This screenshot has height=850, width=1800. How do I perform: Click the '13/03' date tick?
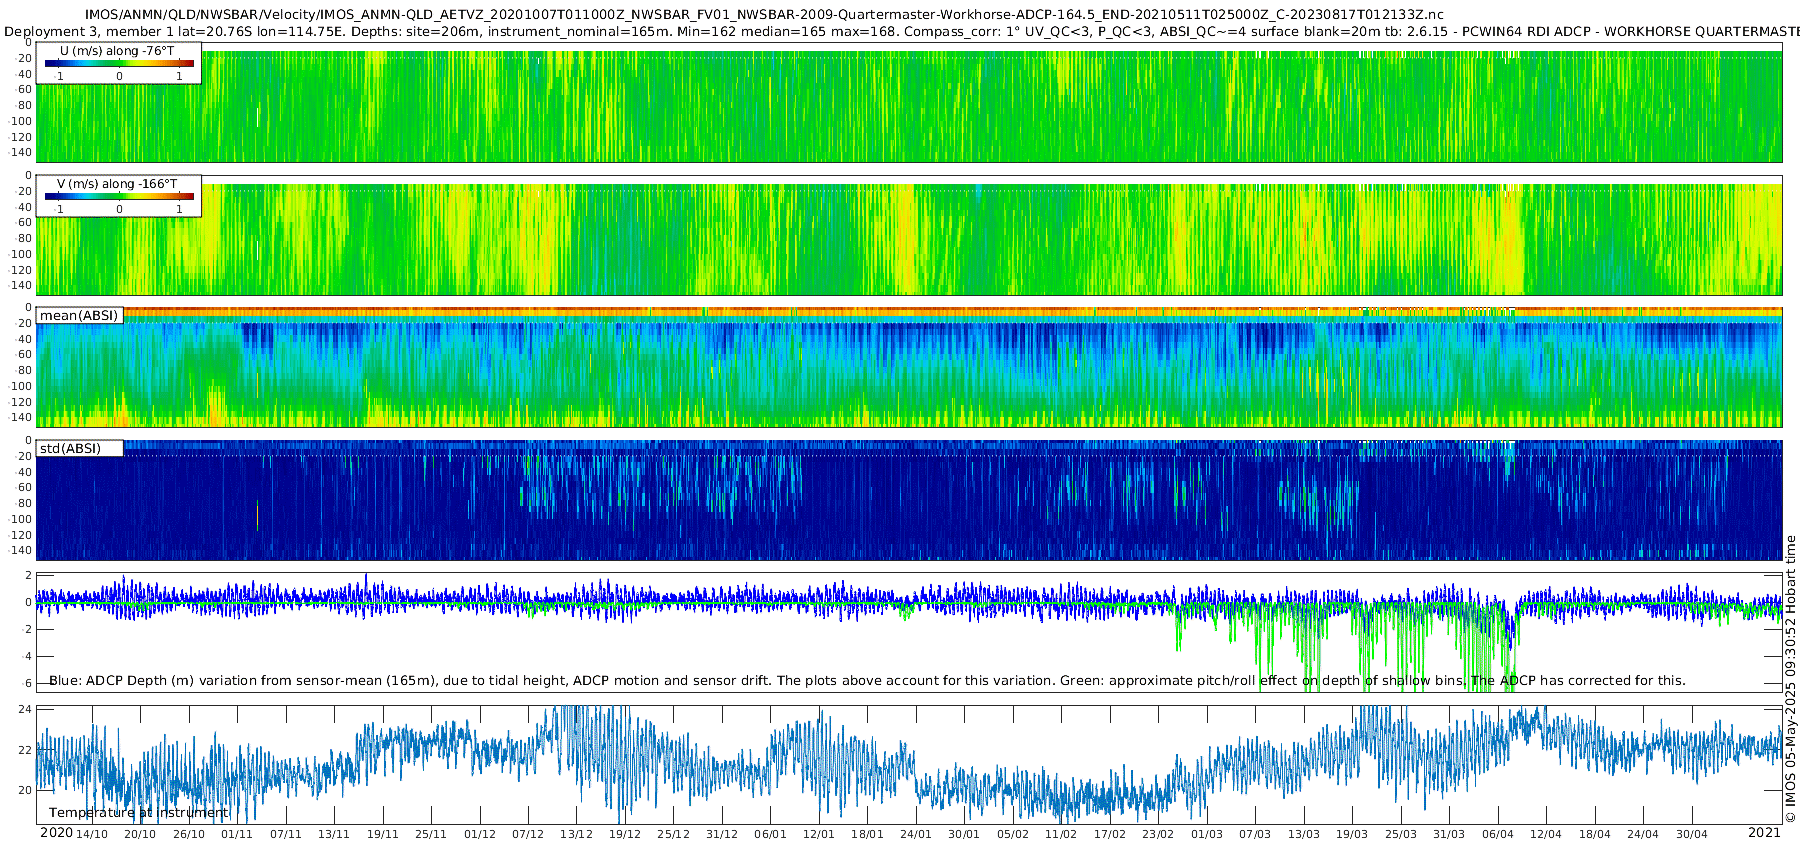pyautogui.click(x=1304, y=834)
